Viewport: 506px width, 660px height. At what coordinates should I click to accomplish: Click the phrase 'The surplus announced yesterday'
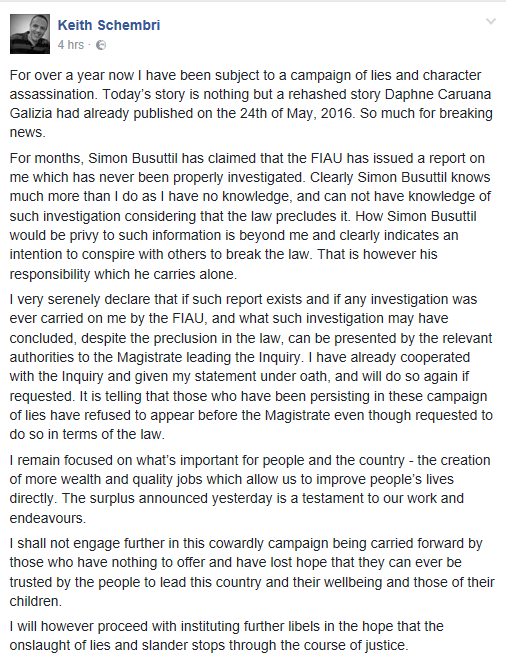167,498
